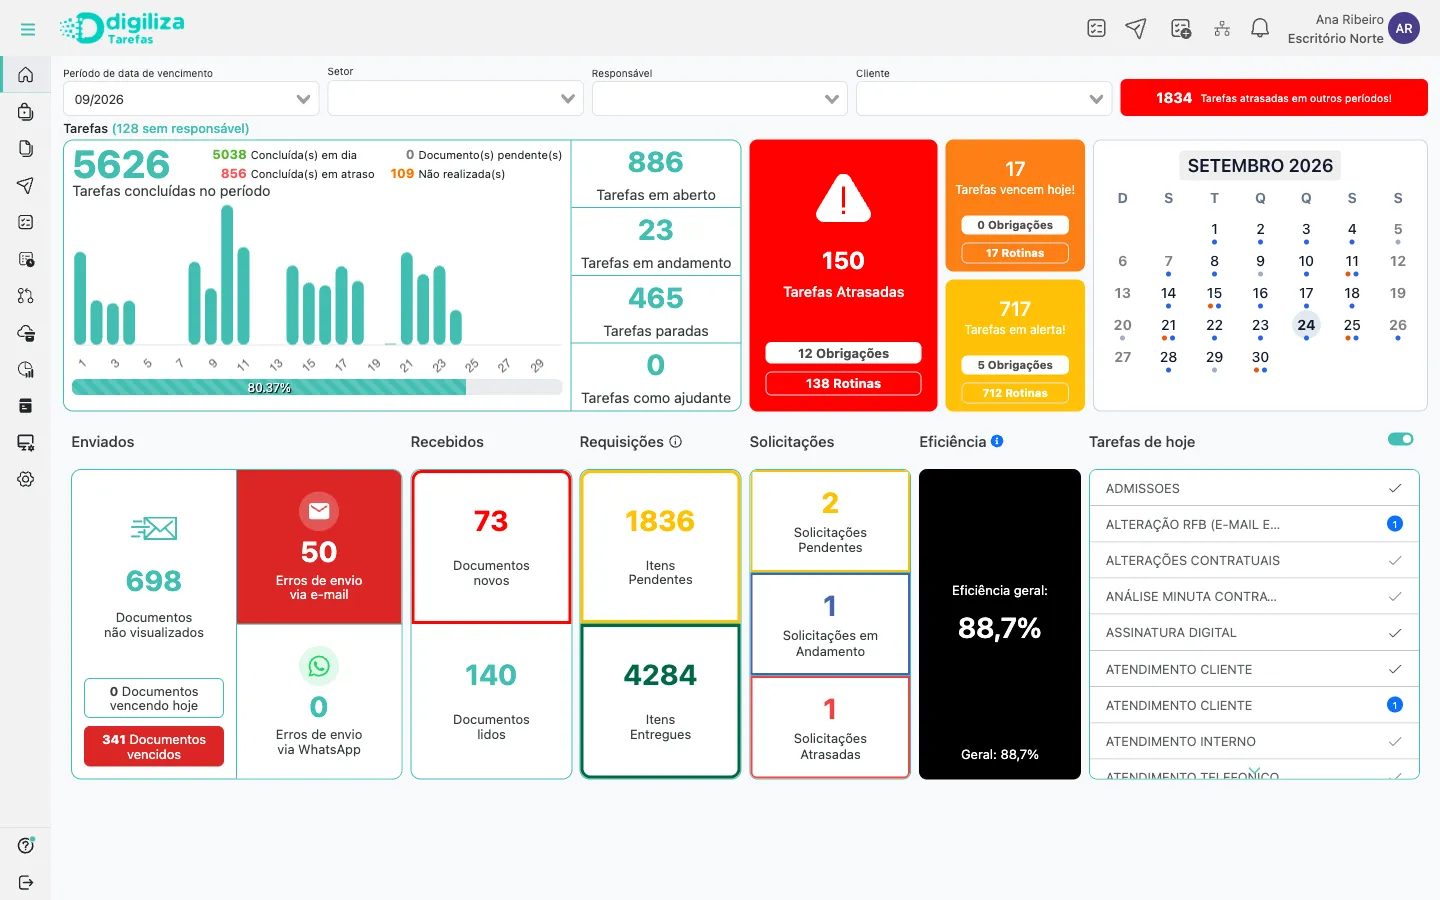Screen dimensions: 1440x900
Task: Open the organization hierarchy icon in the header
Action: (1222, 28)
